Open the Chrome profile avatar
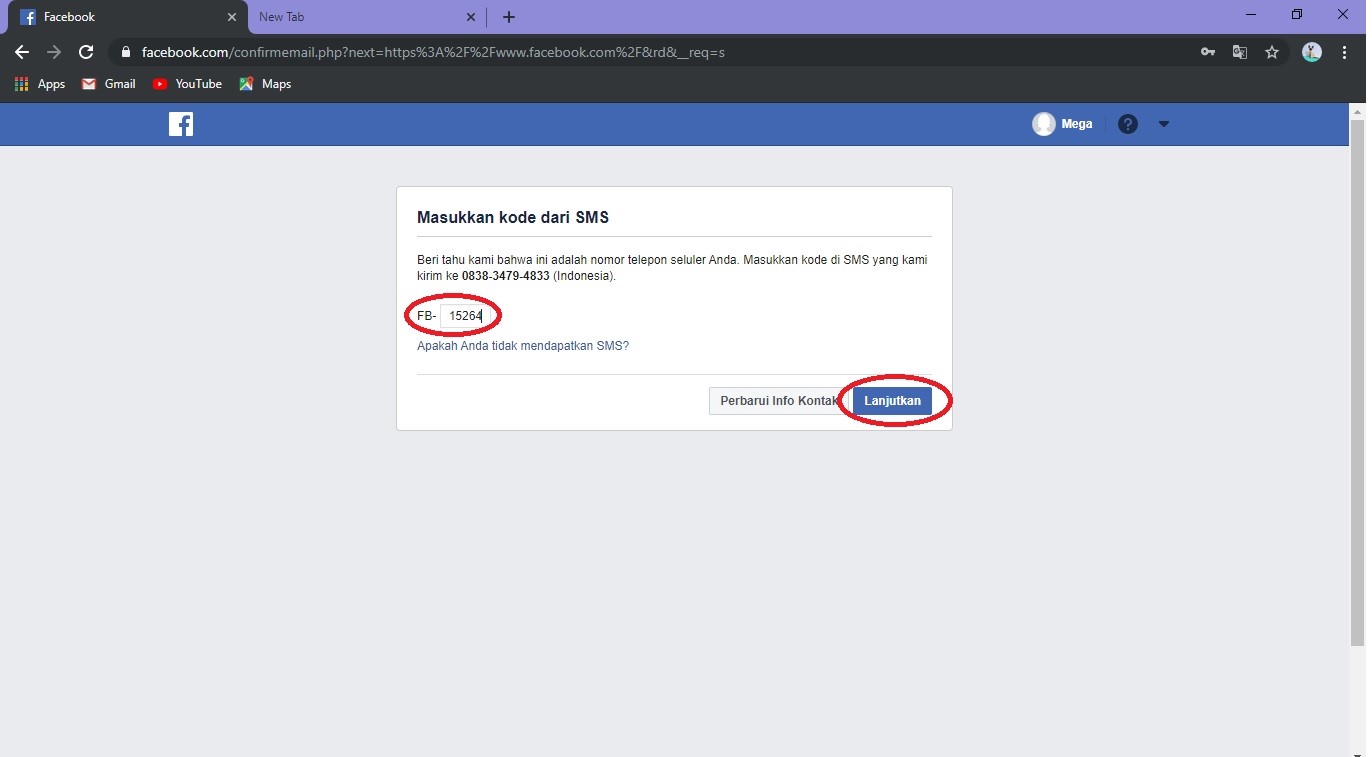This screenshot has width=1372, height=757. (1312, 52)
